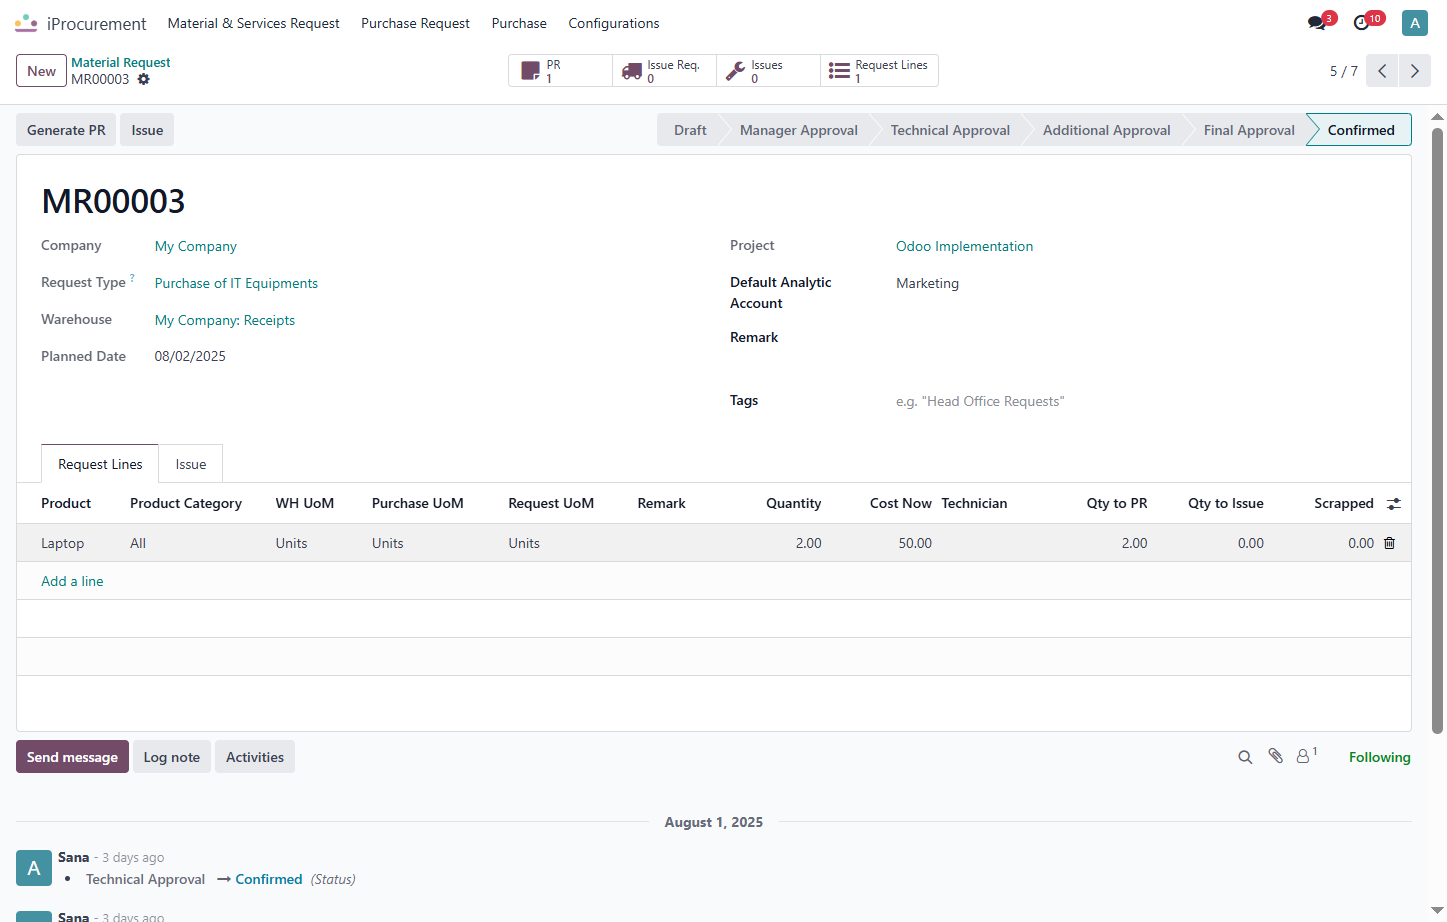This screenshot has width=1447, height=922.
Task: Select the Technical Approval status stage
Action: (x=950, y=130)
